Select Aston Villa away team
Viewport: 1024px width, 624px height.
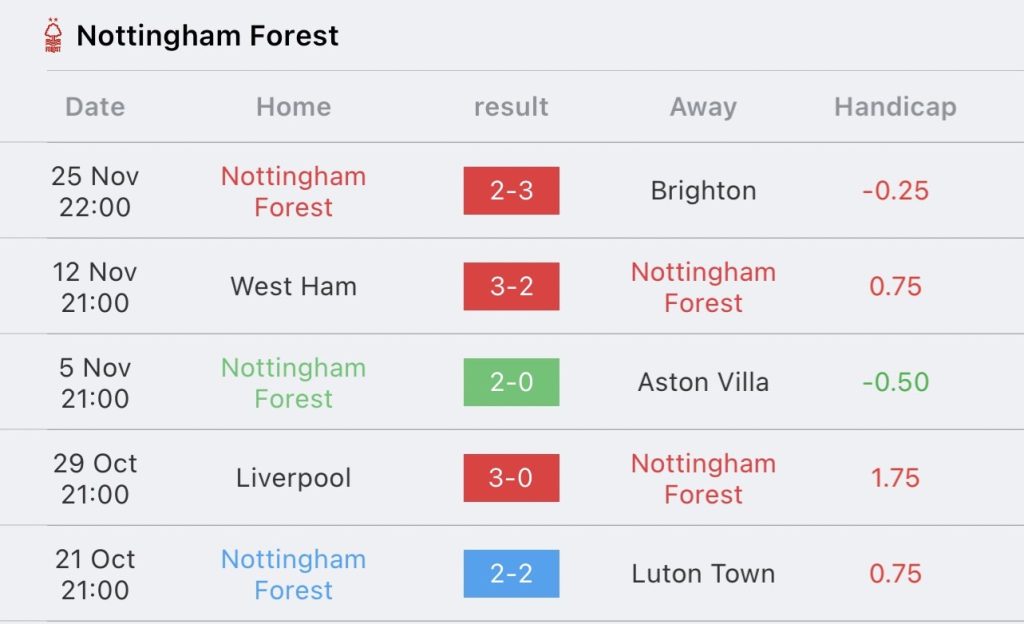tap(703, 382)
